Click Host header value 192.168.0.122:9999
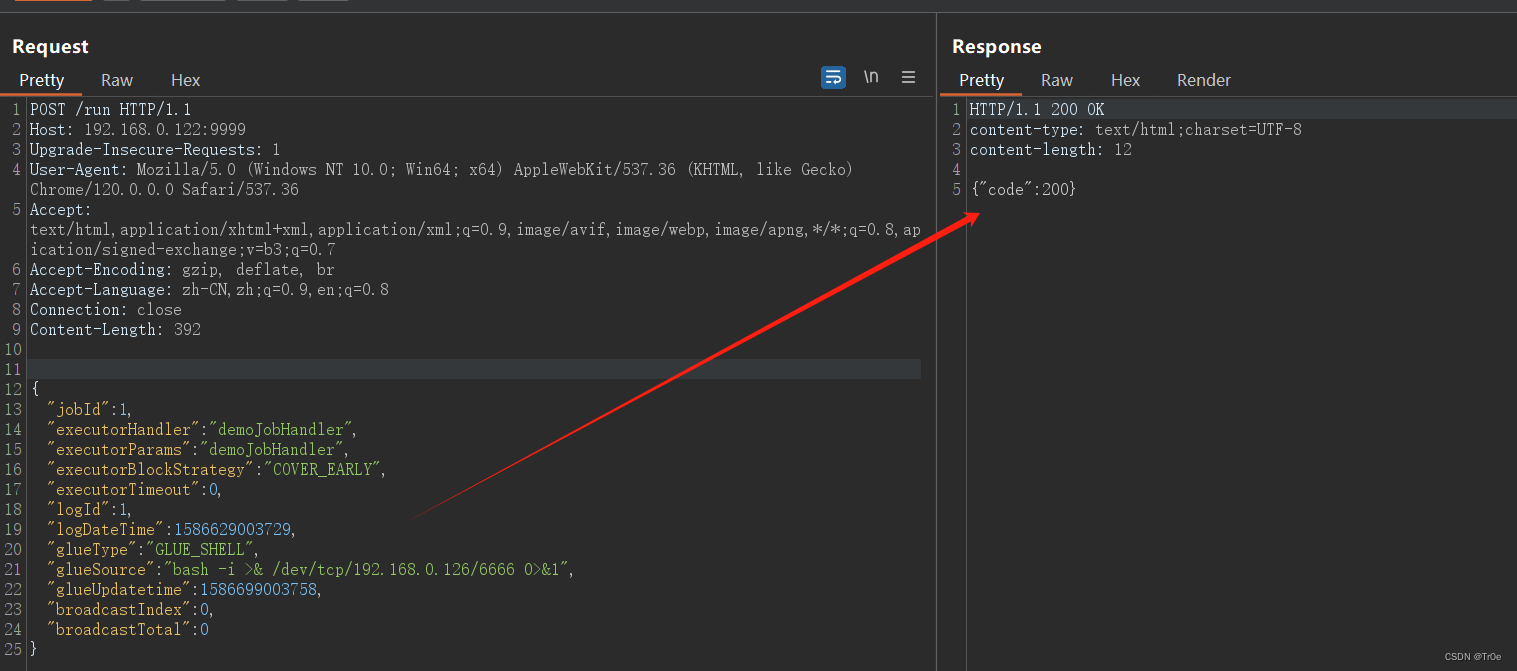Image resolution: width=1517 pixels, height=671 pixels. pyautogui.click(x=164, y=130)
